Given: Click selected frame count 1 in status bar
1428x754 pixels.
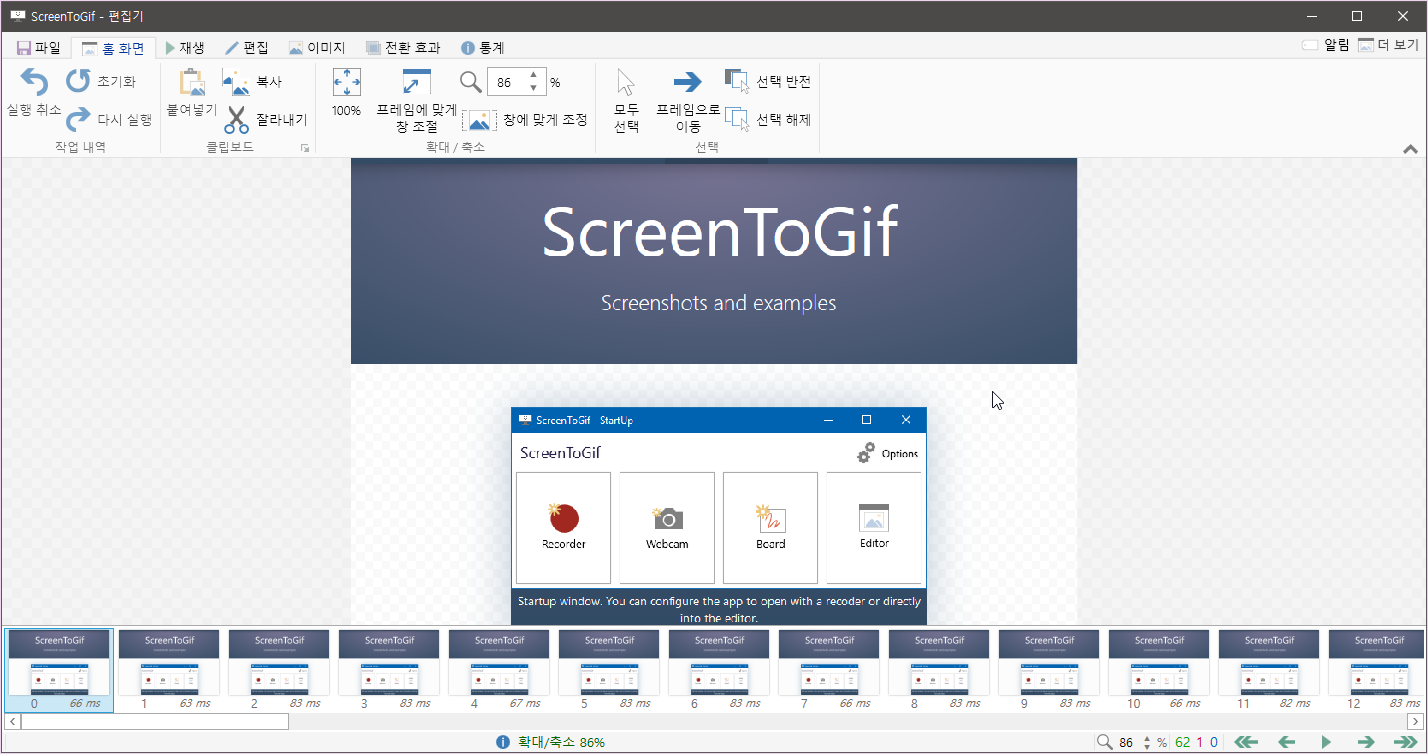Looking at the screenshot, I should click(x=1200, y=742).
